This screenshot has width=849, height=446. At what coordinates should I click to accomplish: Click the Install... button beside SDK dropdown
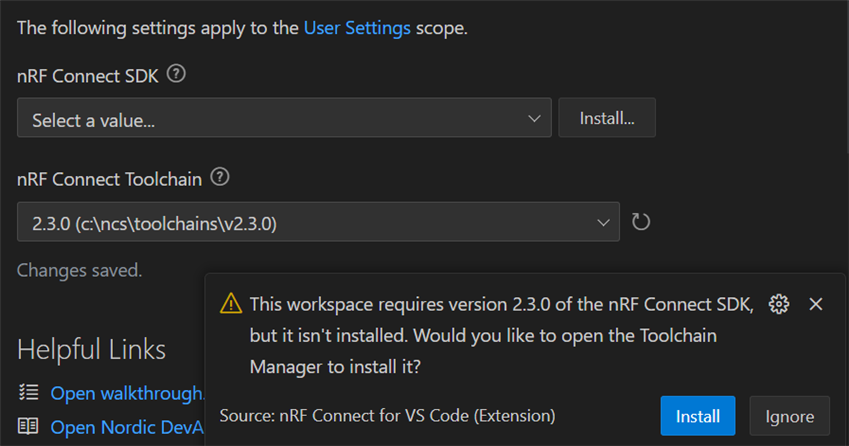(x=607, y=117)
